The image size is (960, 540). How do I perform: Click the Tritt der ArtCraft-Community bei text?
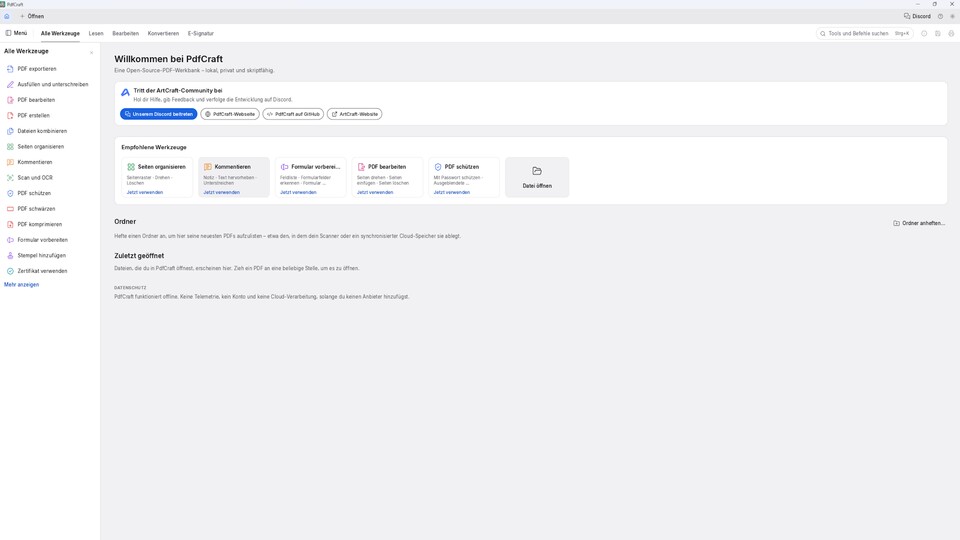178,91
